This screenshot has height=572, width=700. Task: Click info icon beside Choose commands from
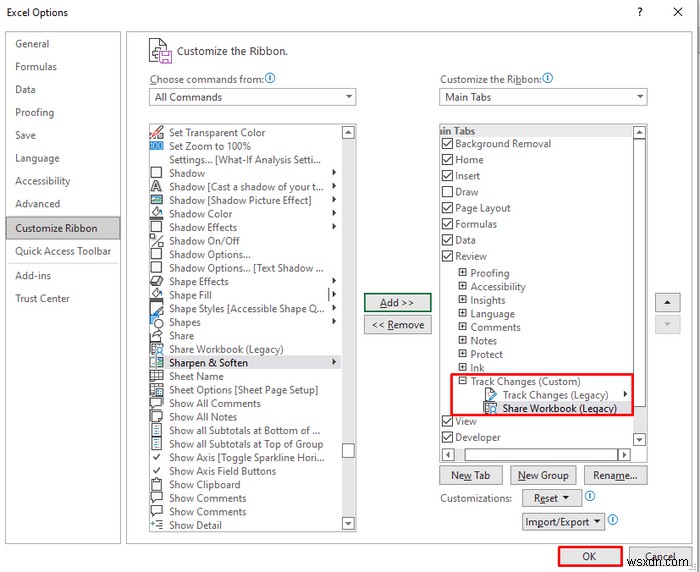click(270, 79)
